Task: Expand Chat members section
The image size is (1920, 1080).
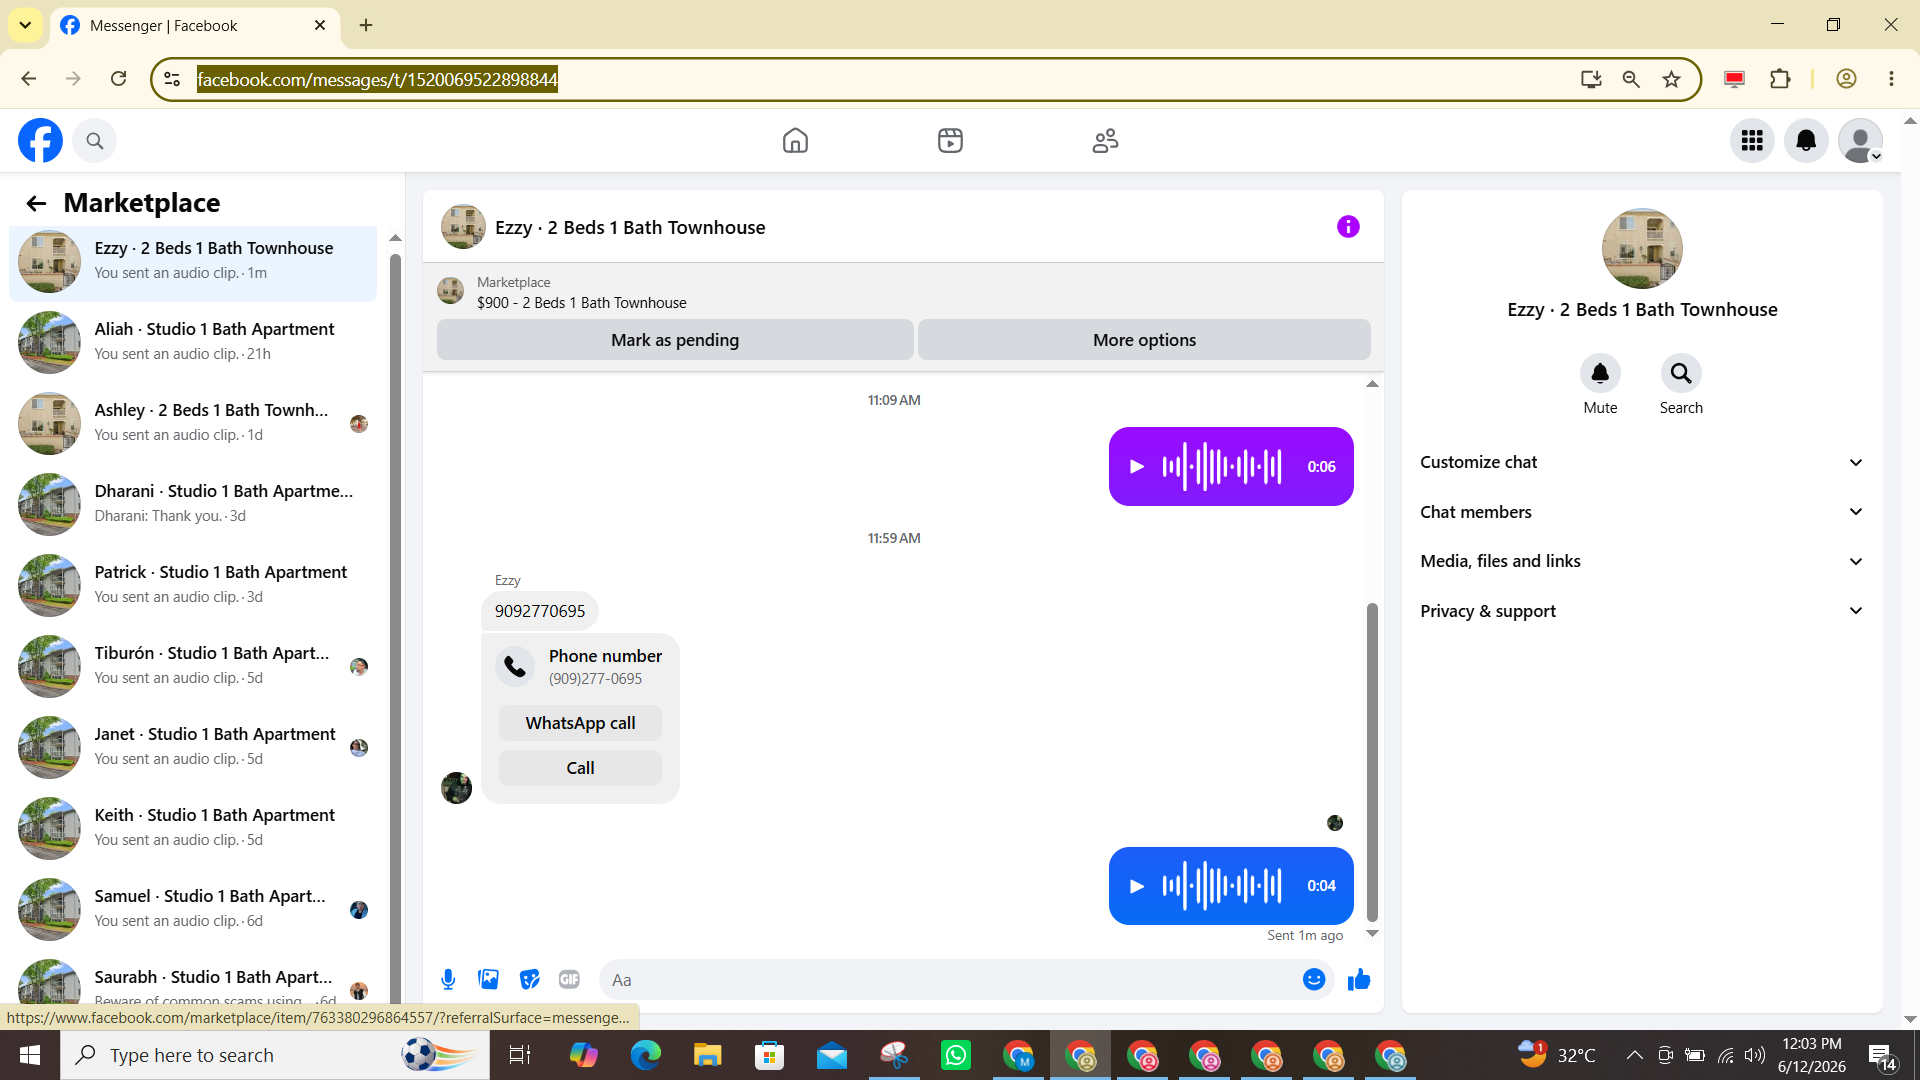Action: [1642, 512]
